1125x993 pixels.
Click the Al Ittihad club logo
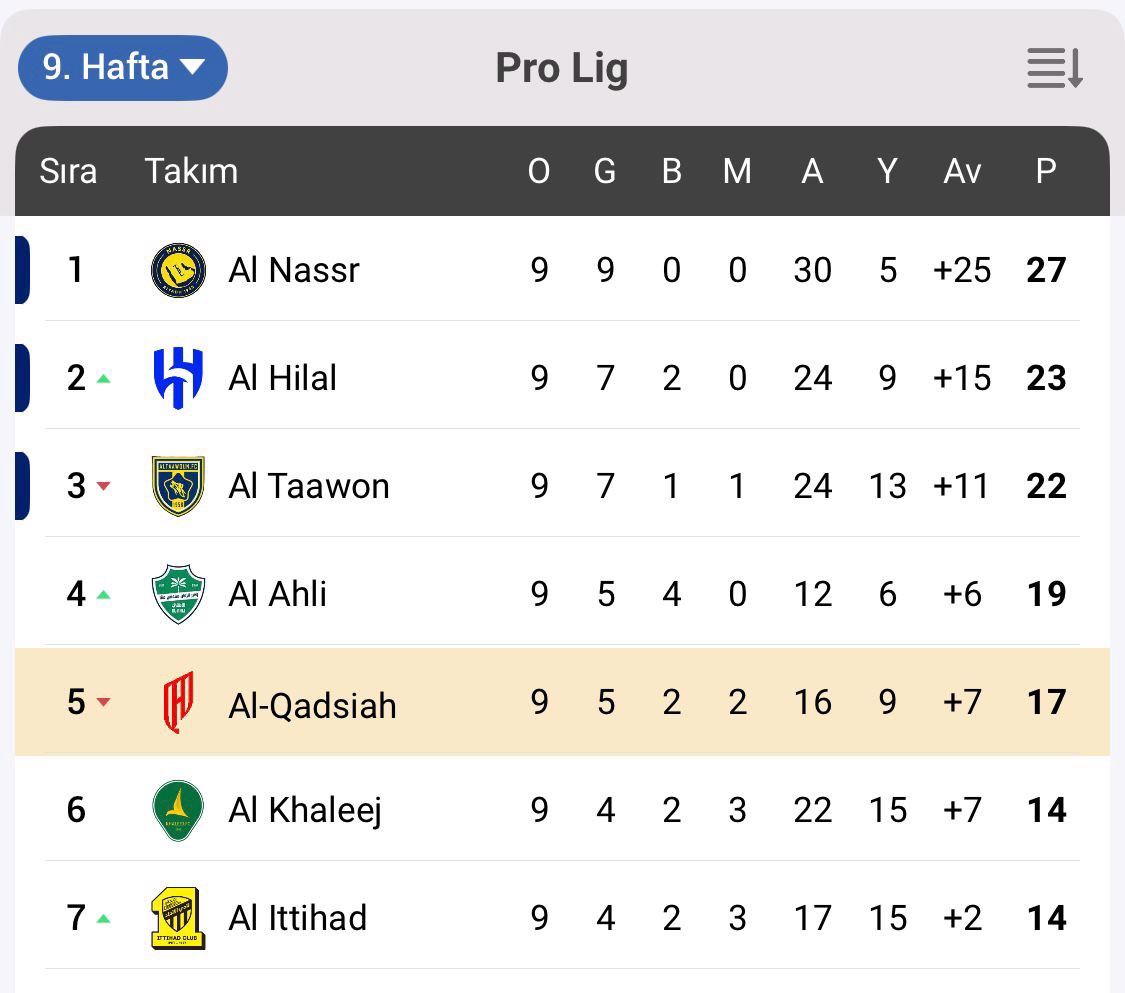click(178, 918)
